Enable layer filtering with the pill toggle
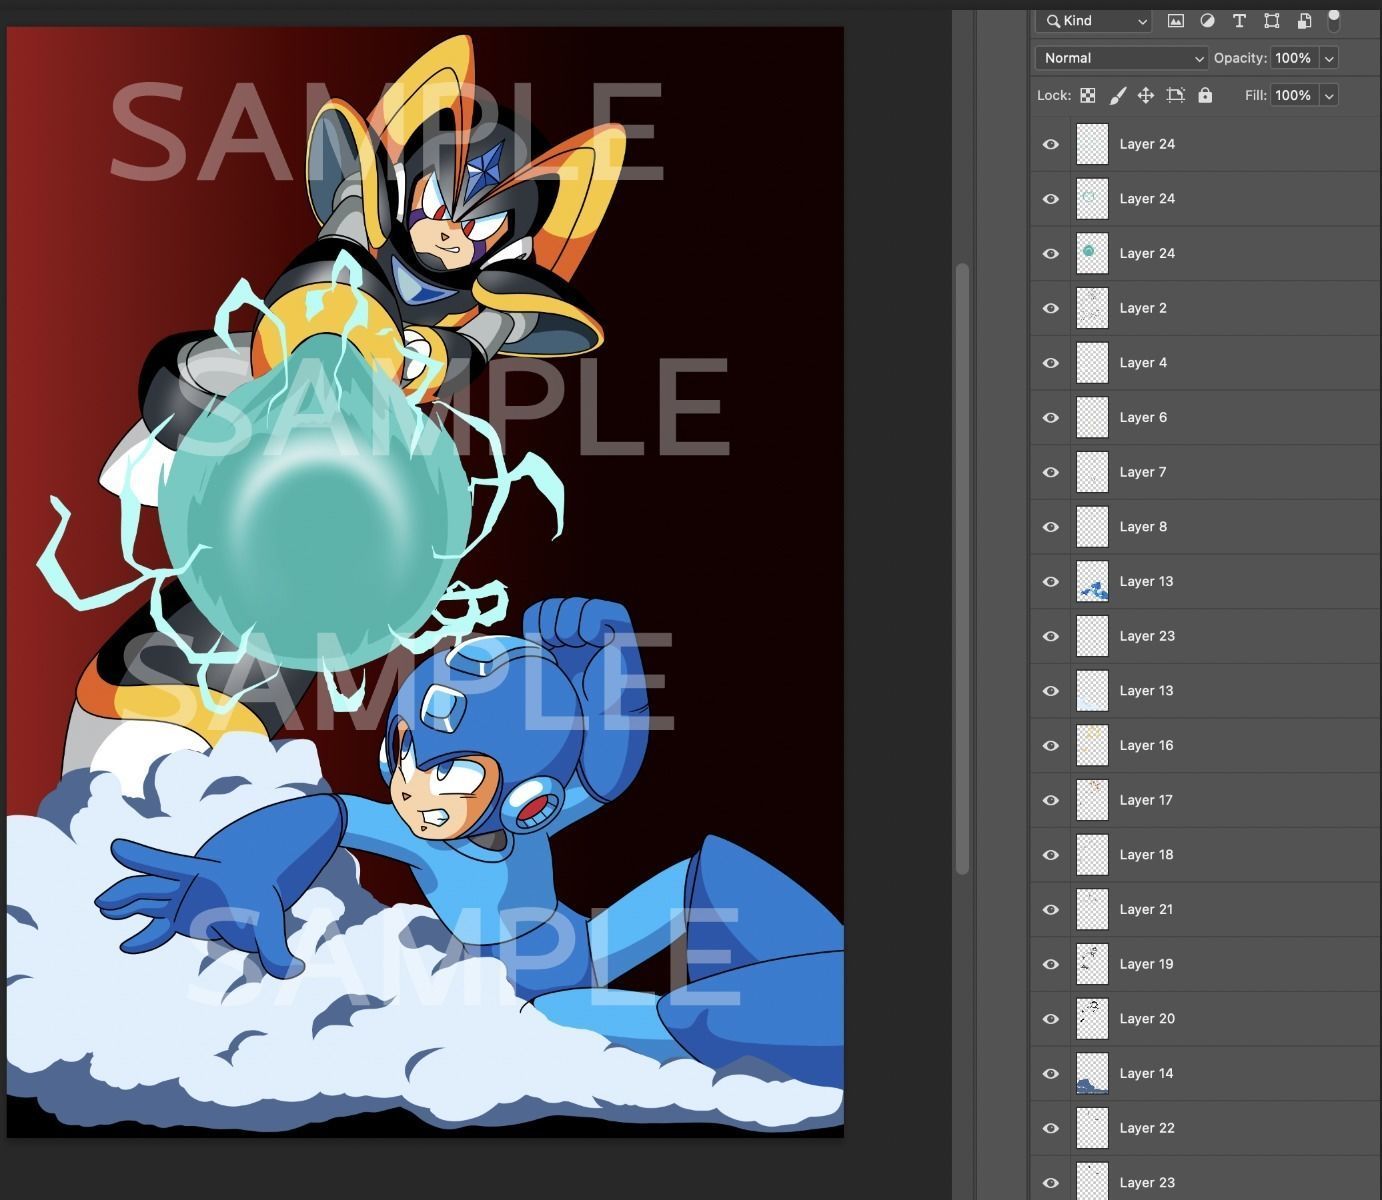 click(1334, 21)
